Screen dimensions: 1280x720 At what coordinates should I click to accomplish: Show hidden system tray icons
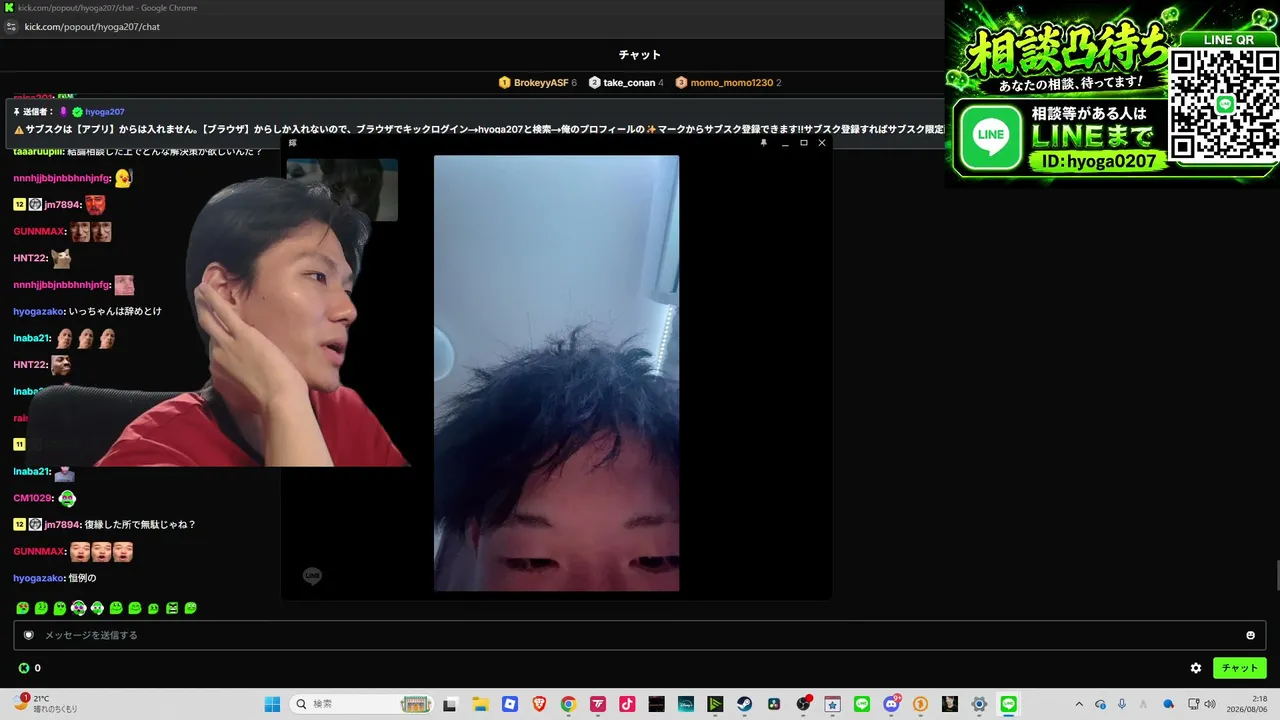click(1078, 704)
